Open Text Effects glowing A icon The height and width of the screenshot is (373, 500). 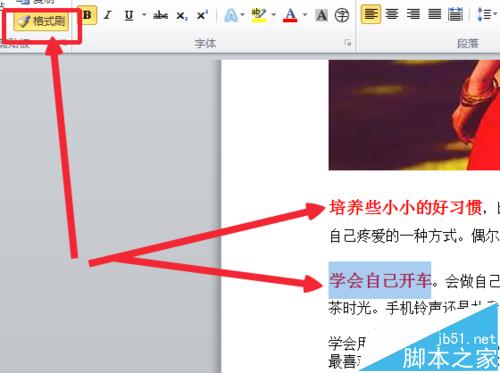tap(231, 15)
